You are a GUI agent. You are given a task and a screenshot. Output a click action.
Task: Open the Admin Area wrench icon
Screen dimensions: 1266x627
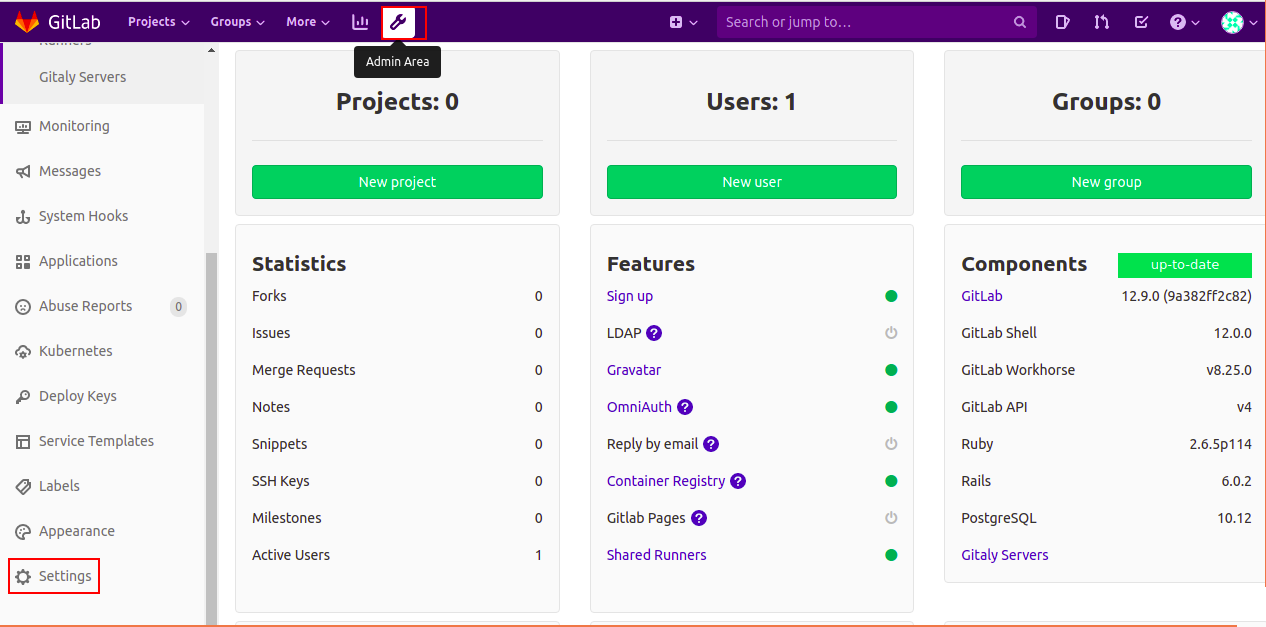click(398, 22)
